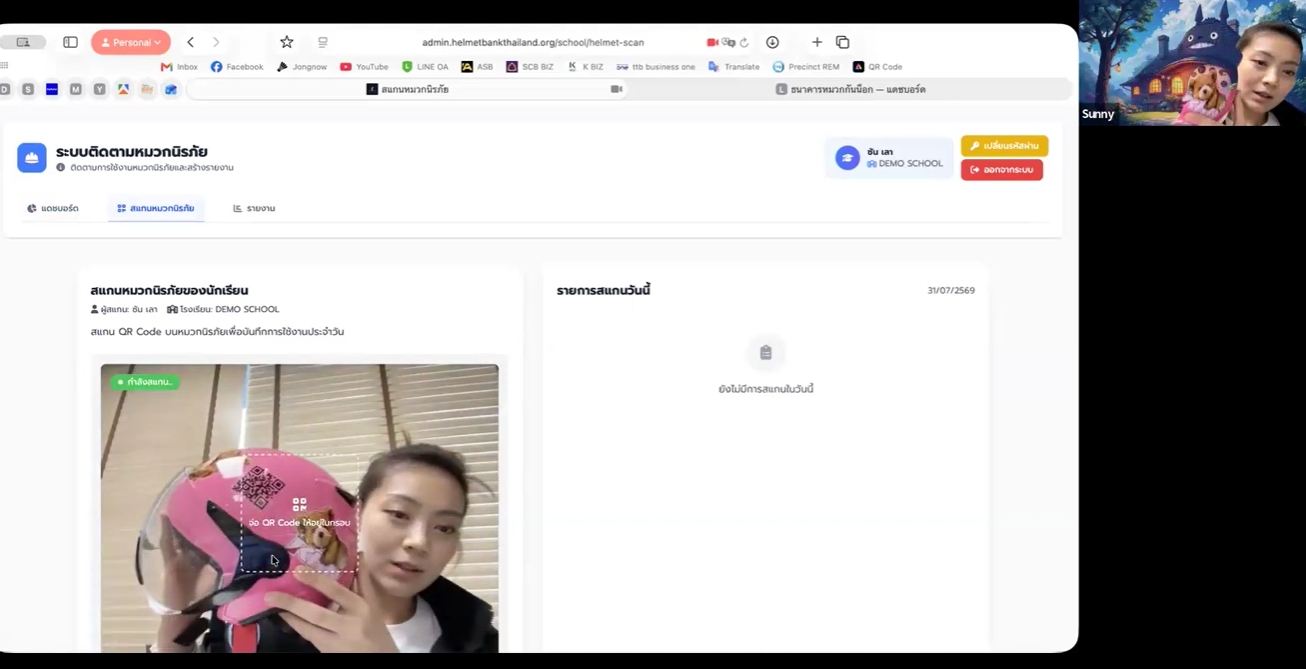This screenshot has width=1306, height=669.
Task: Open ttb business one bookmark
Action: (x=656, y=67)
